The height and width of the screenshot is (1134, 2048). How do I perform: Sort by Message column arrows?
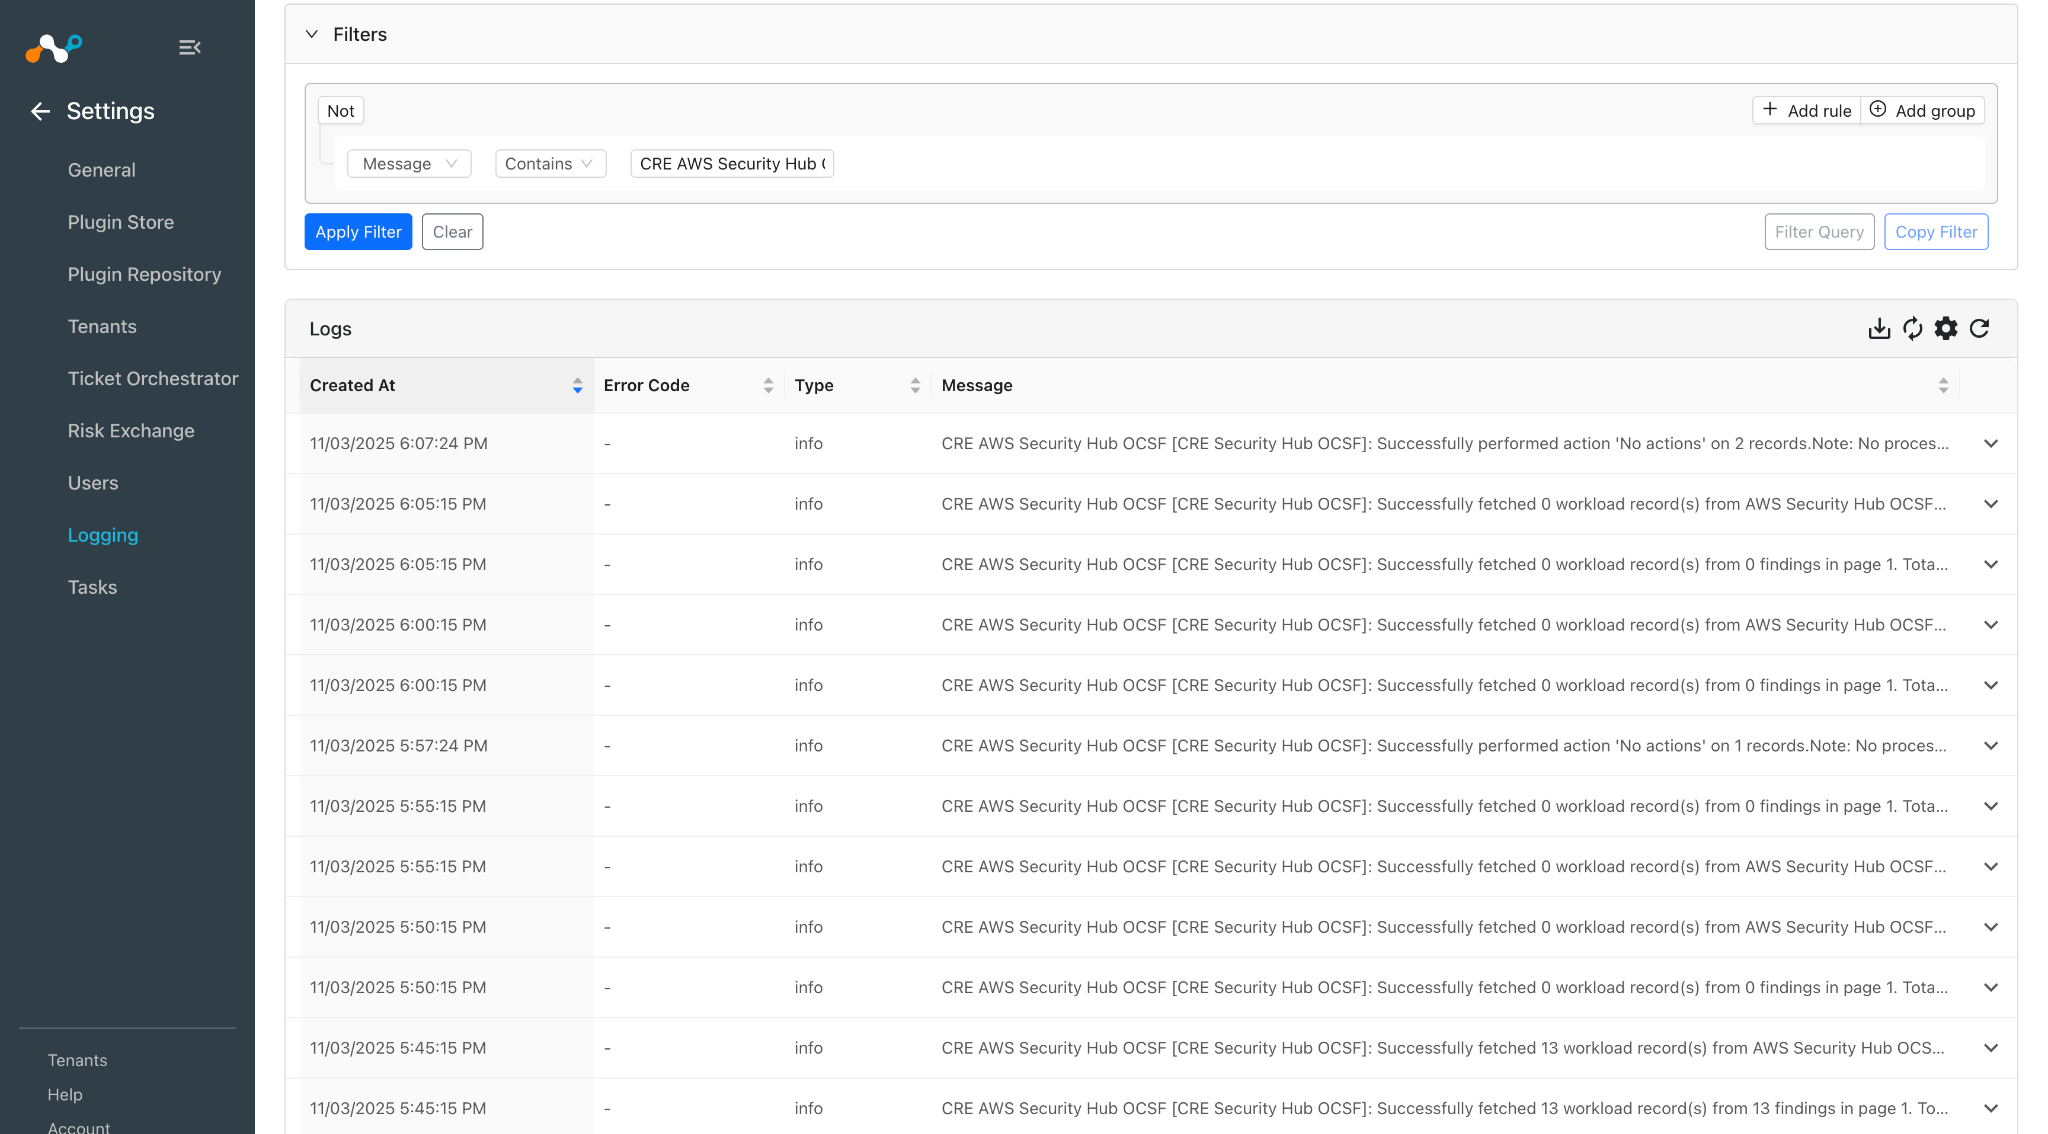coord(1943,386)
